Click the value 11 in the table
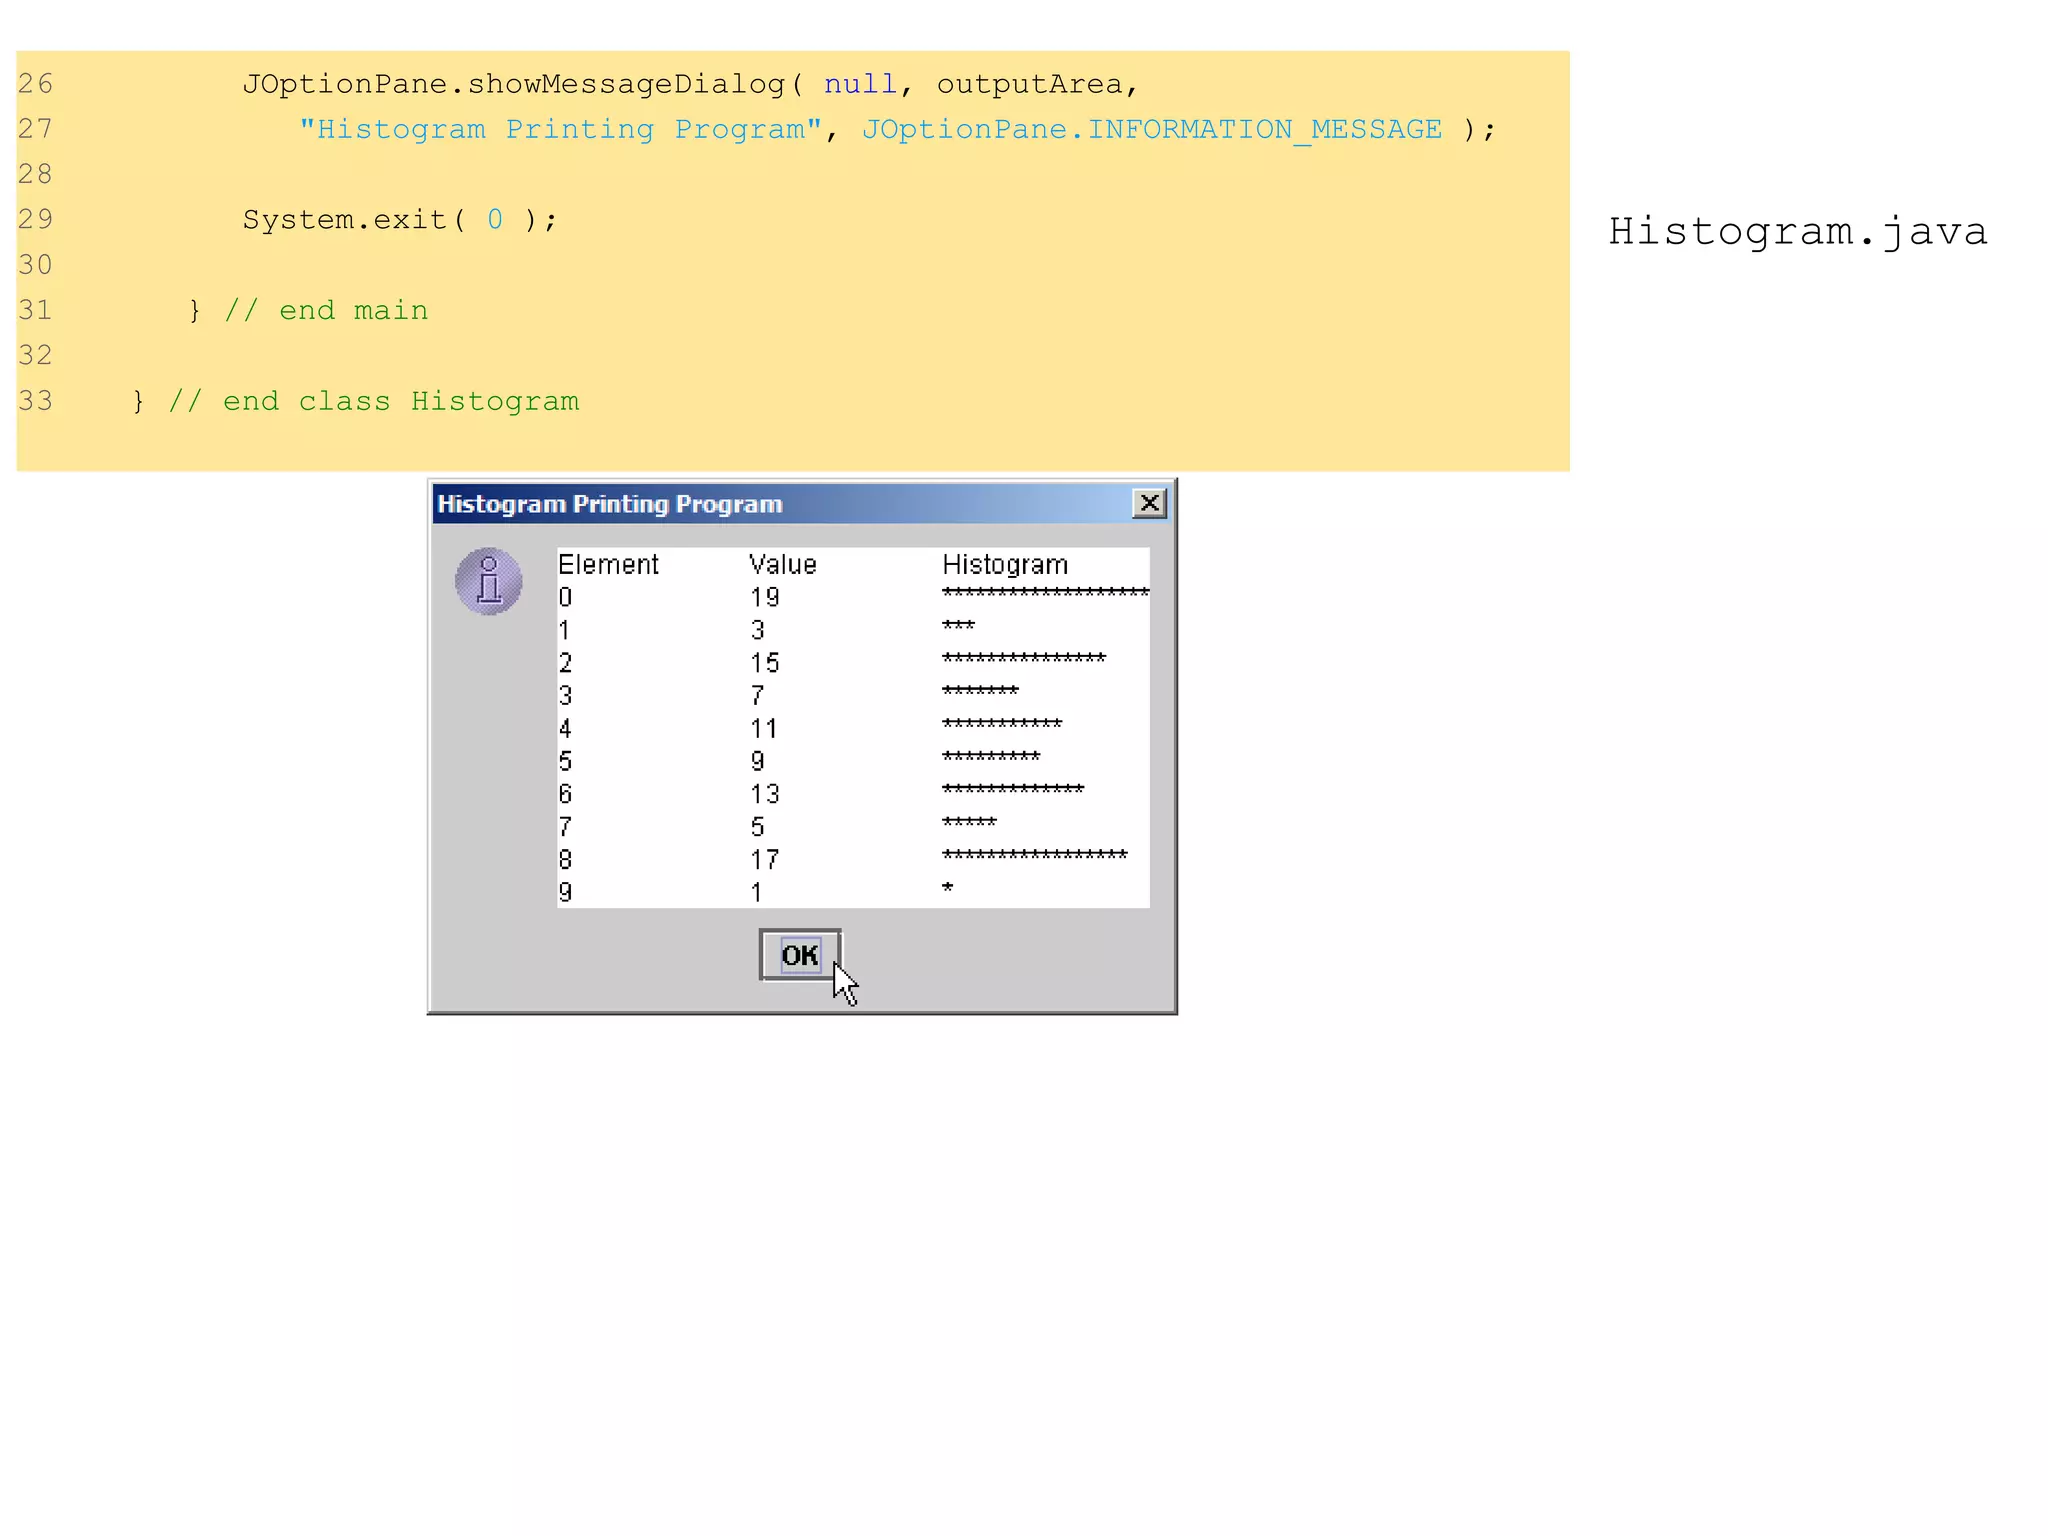Viewport: 2048px width, 1536px height. coord(764,729)
